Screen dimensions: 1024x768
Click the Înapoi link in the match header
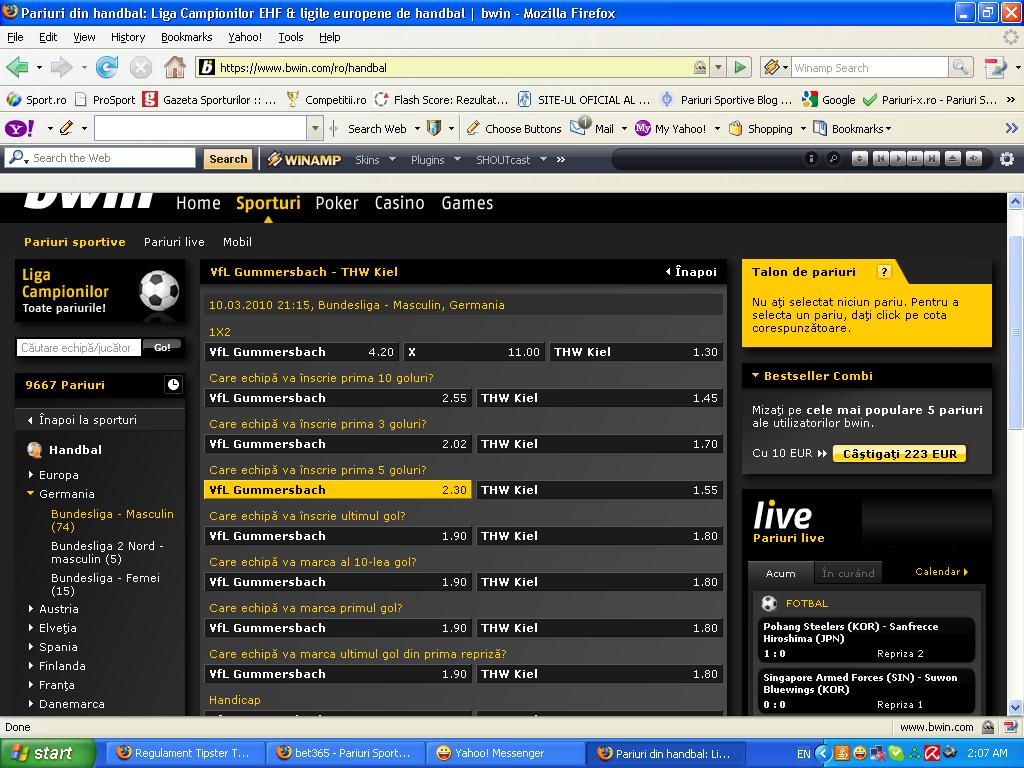pyautogui.click(x=692, y=272)
